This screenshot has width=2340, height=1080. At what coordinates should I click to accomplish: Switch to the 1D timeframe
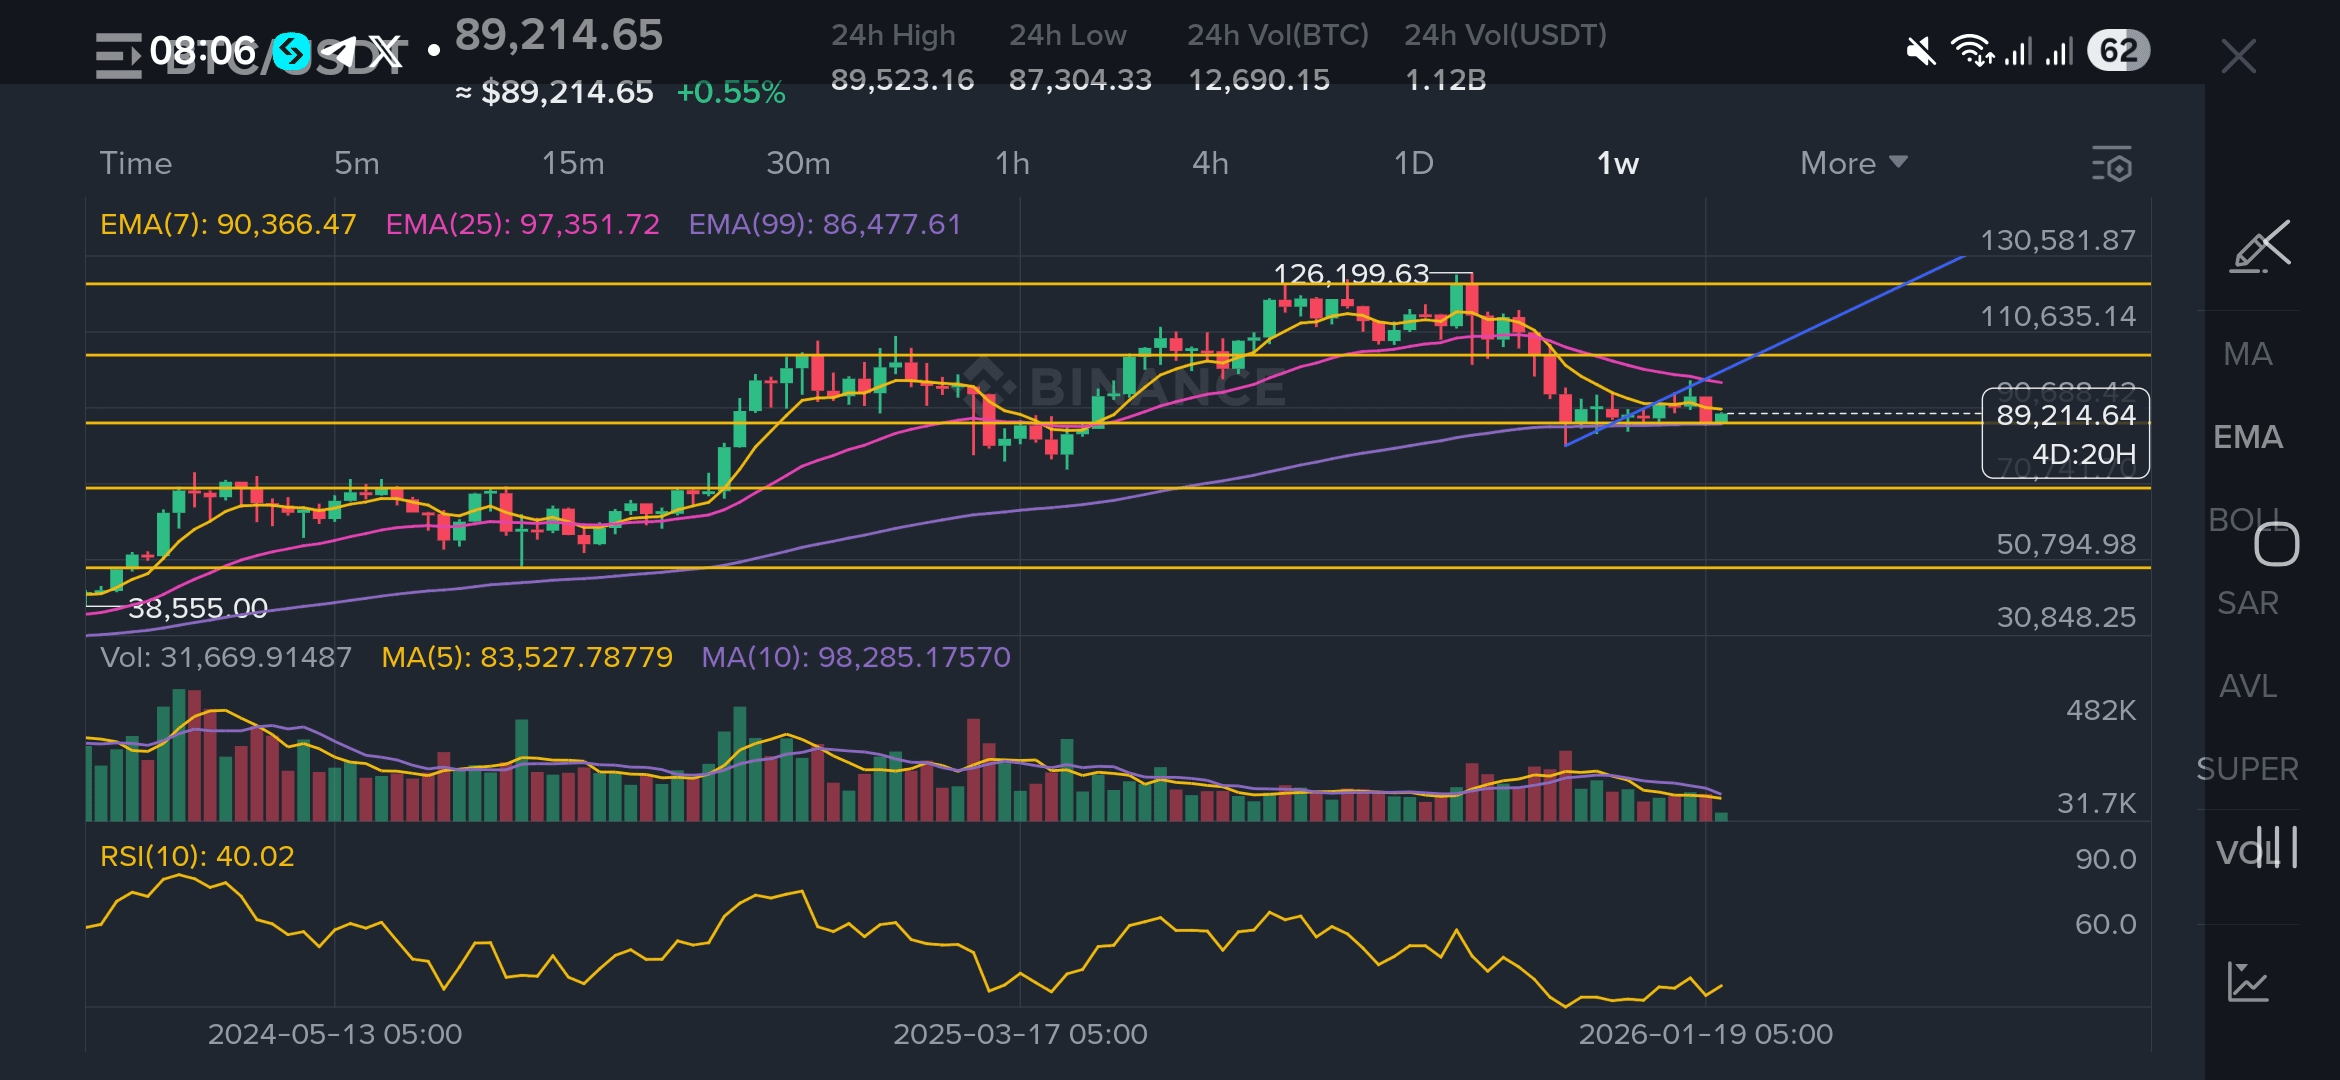1413,163
